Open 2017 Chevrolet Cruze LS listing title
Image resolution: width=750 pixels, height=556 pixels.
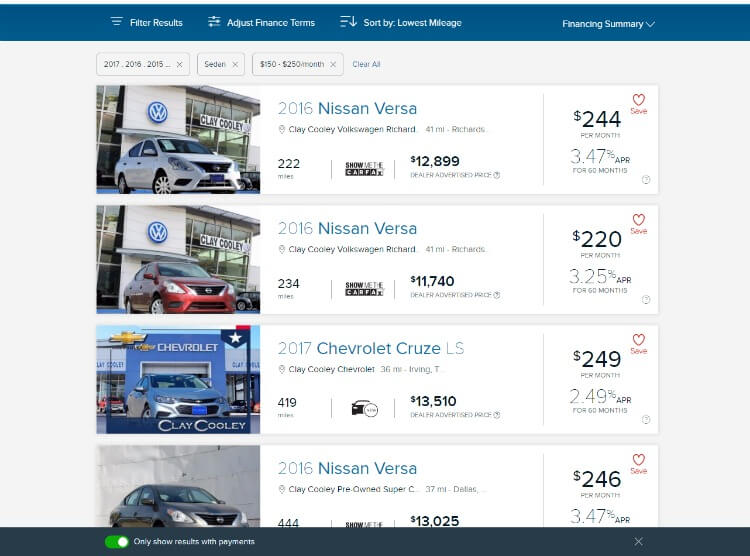coord(371,348)
